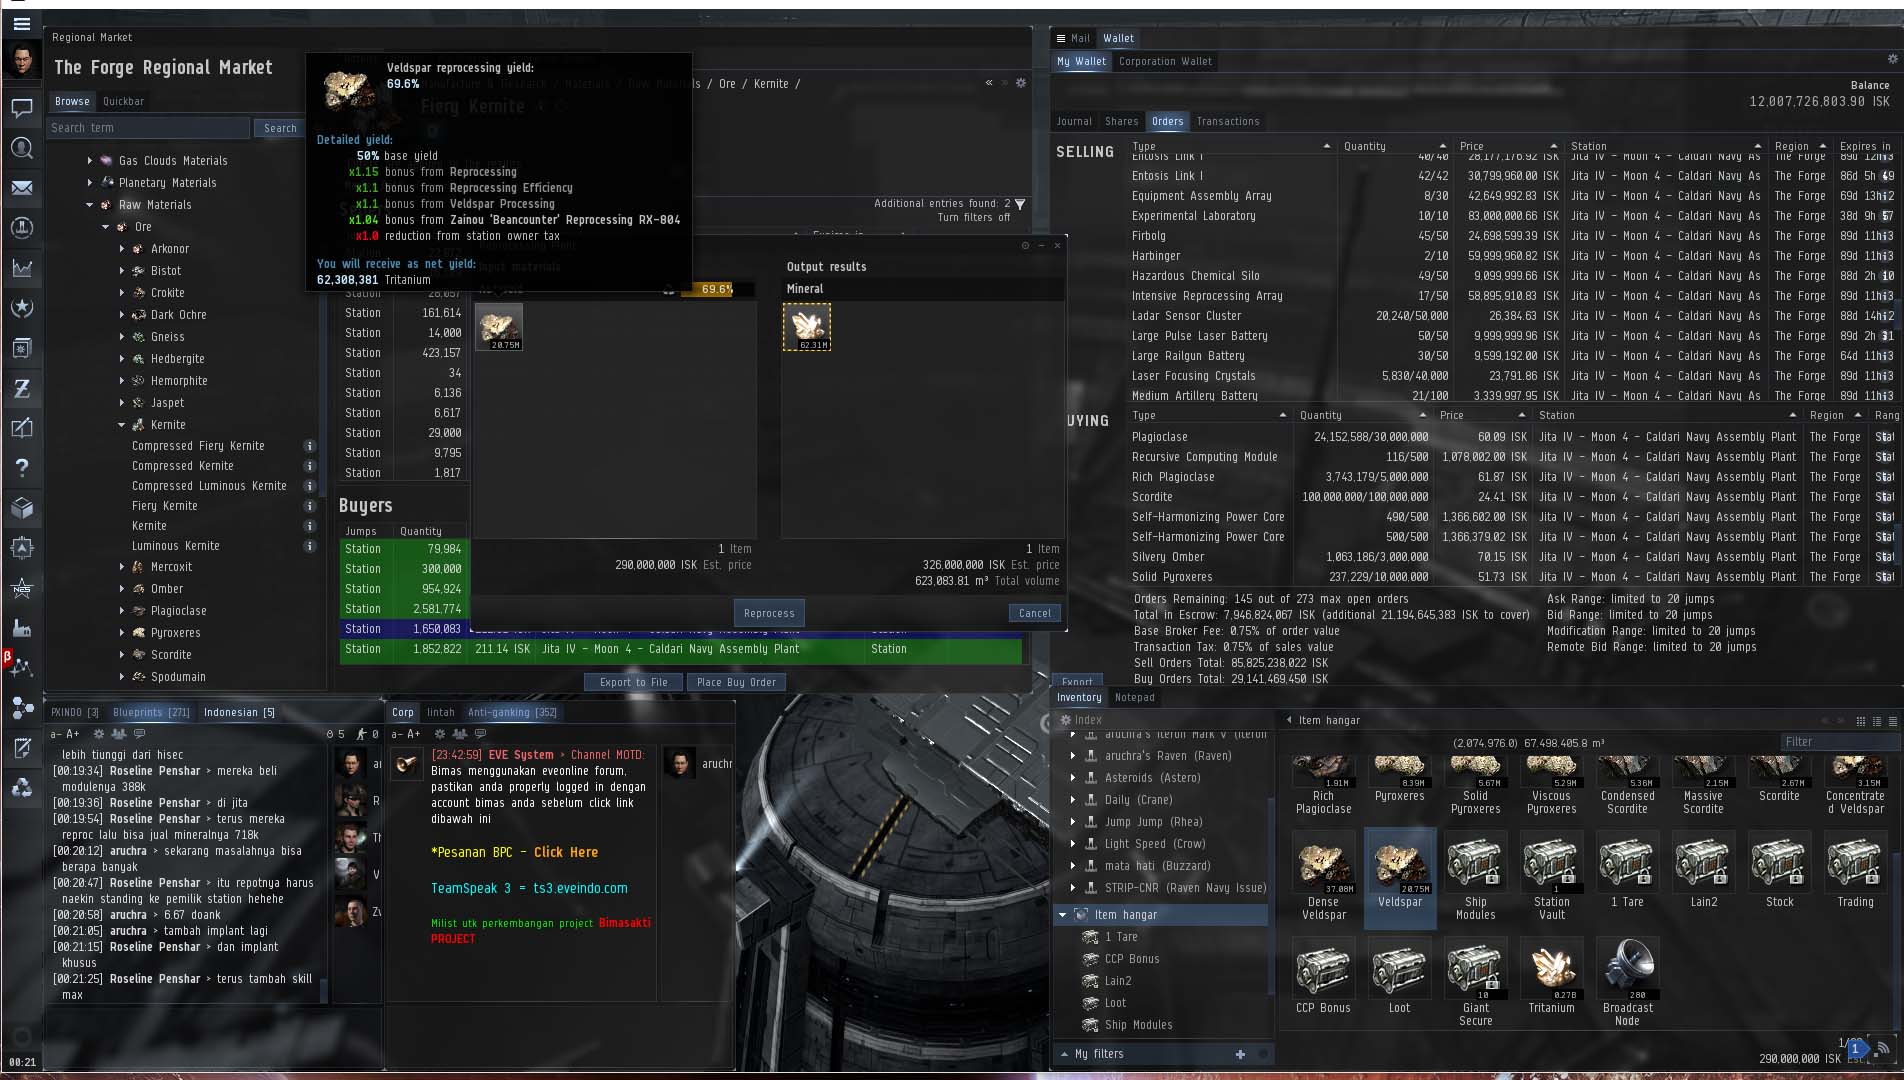
Task: Open the Trading container in hangar
Action: pos(1856,871)
